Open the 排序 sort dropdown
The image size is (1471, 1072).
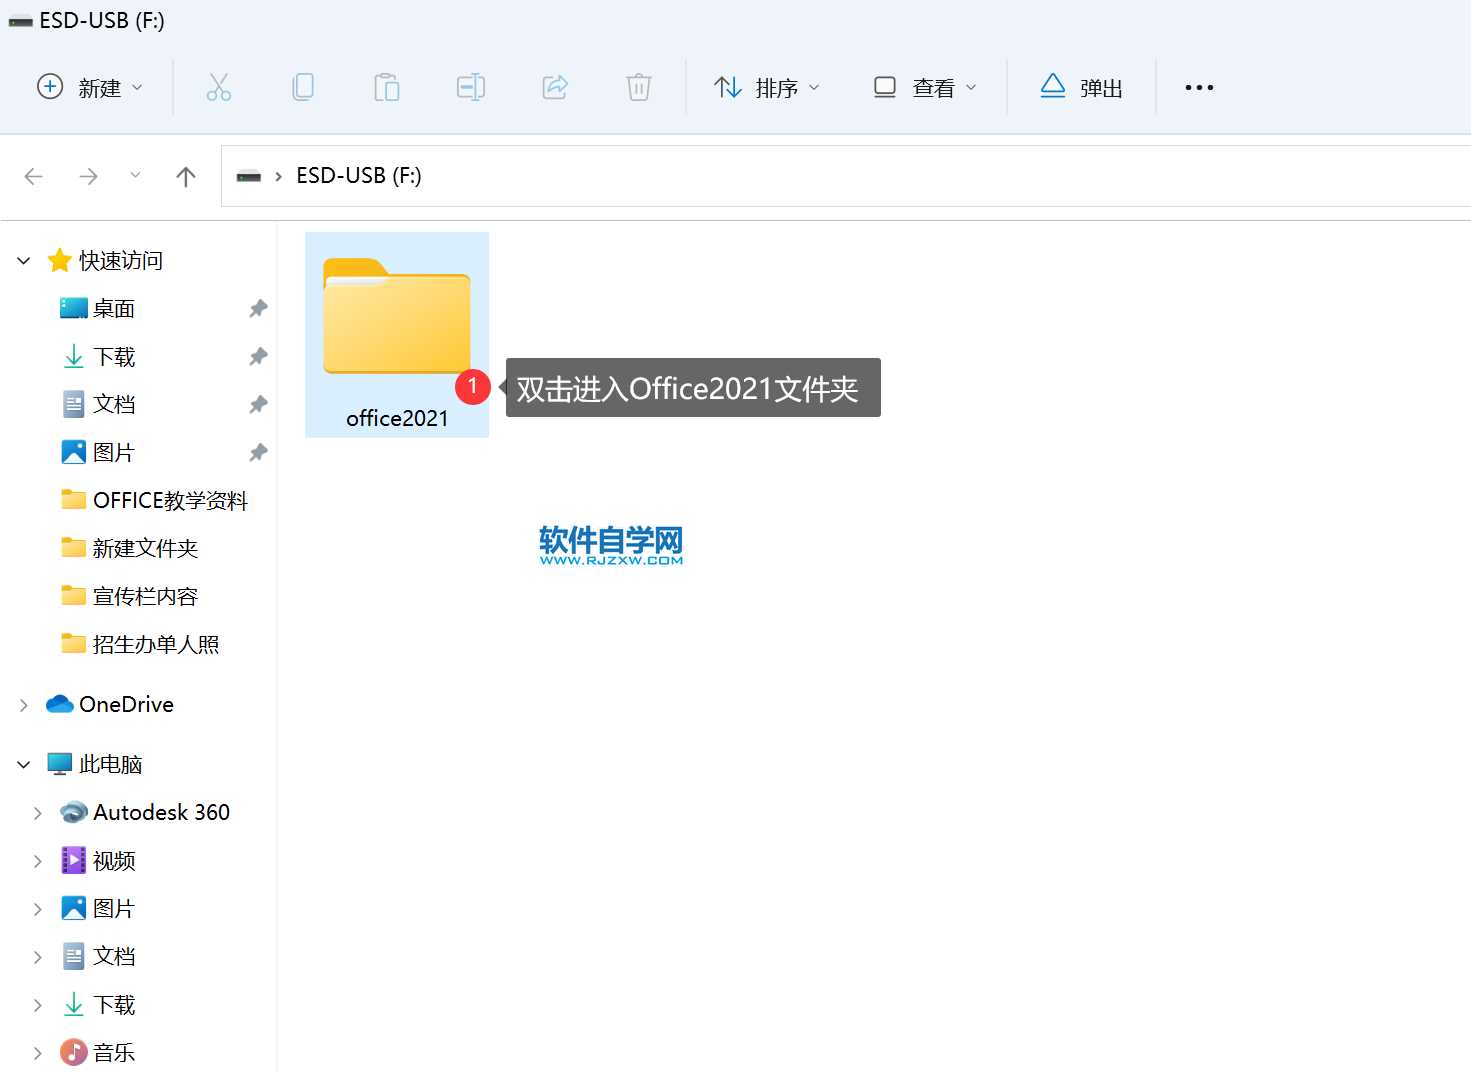click(x=767, y=88)
